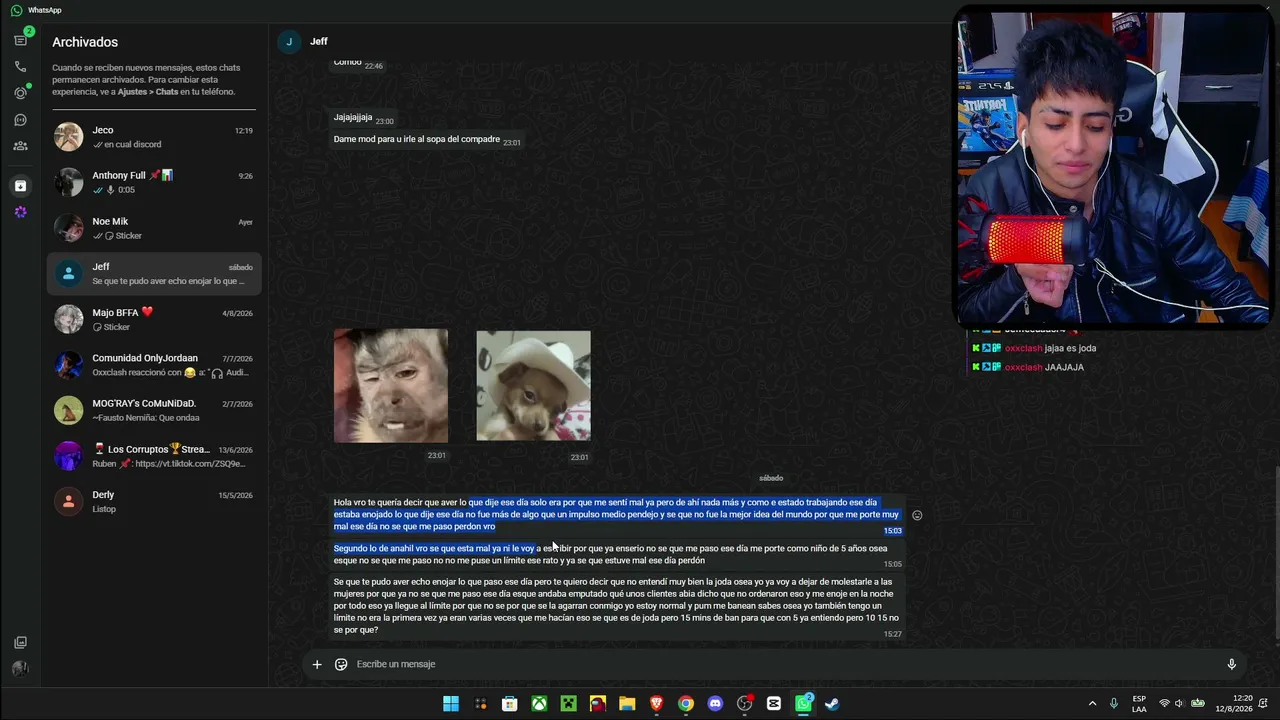
Task: Launch Minecraft from the taskbar
Action: [568, 704]
